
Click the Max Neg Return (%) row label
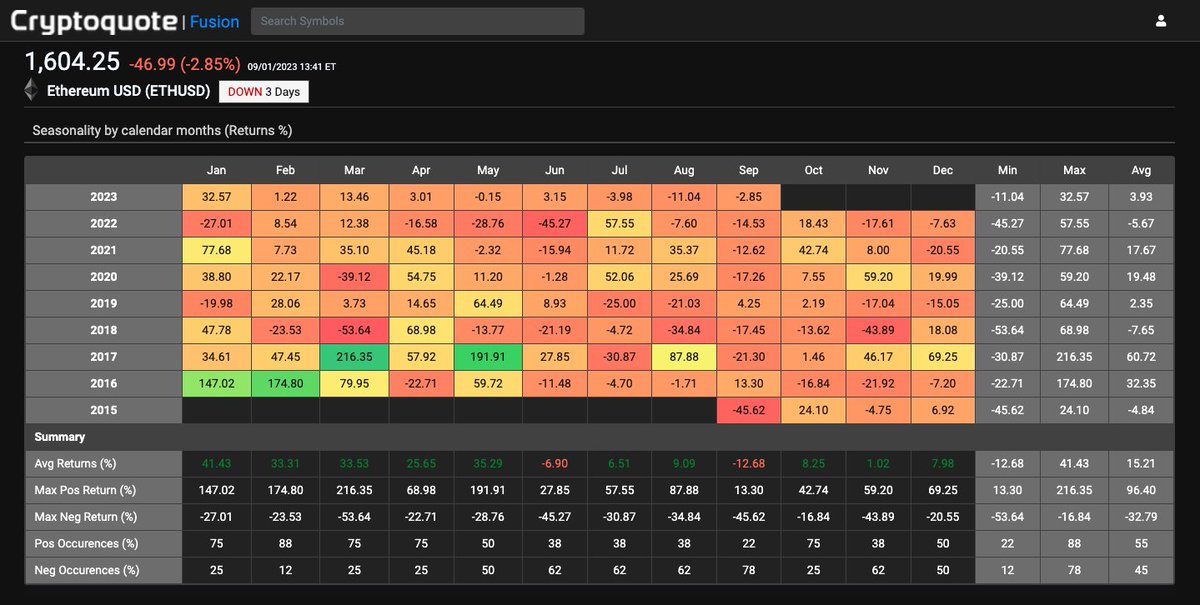[x=103, y=517]
